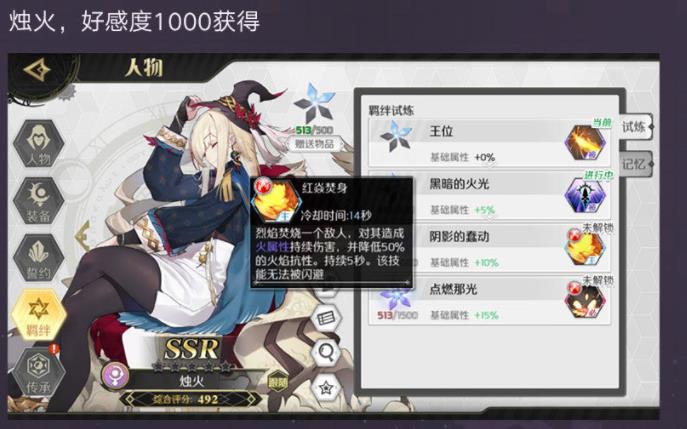
Task: Click the 点燃那光 locked skill icon
Action: pyautogui.click(x=585, y=300)
